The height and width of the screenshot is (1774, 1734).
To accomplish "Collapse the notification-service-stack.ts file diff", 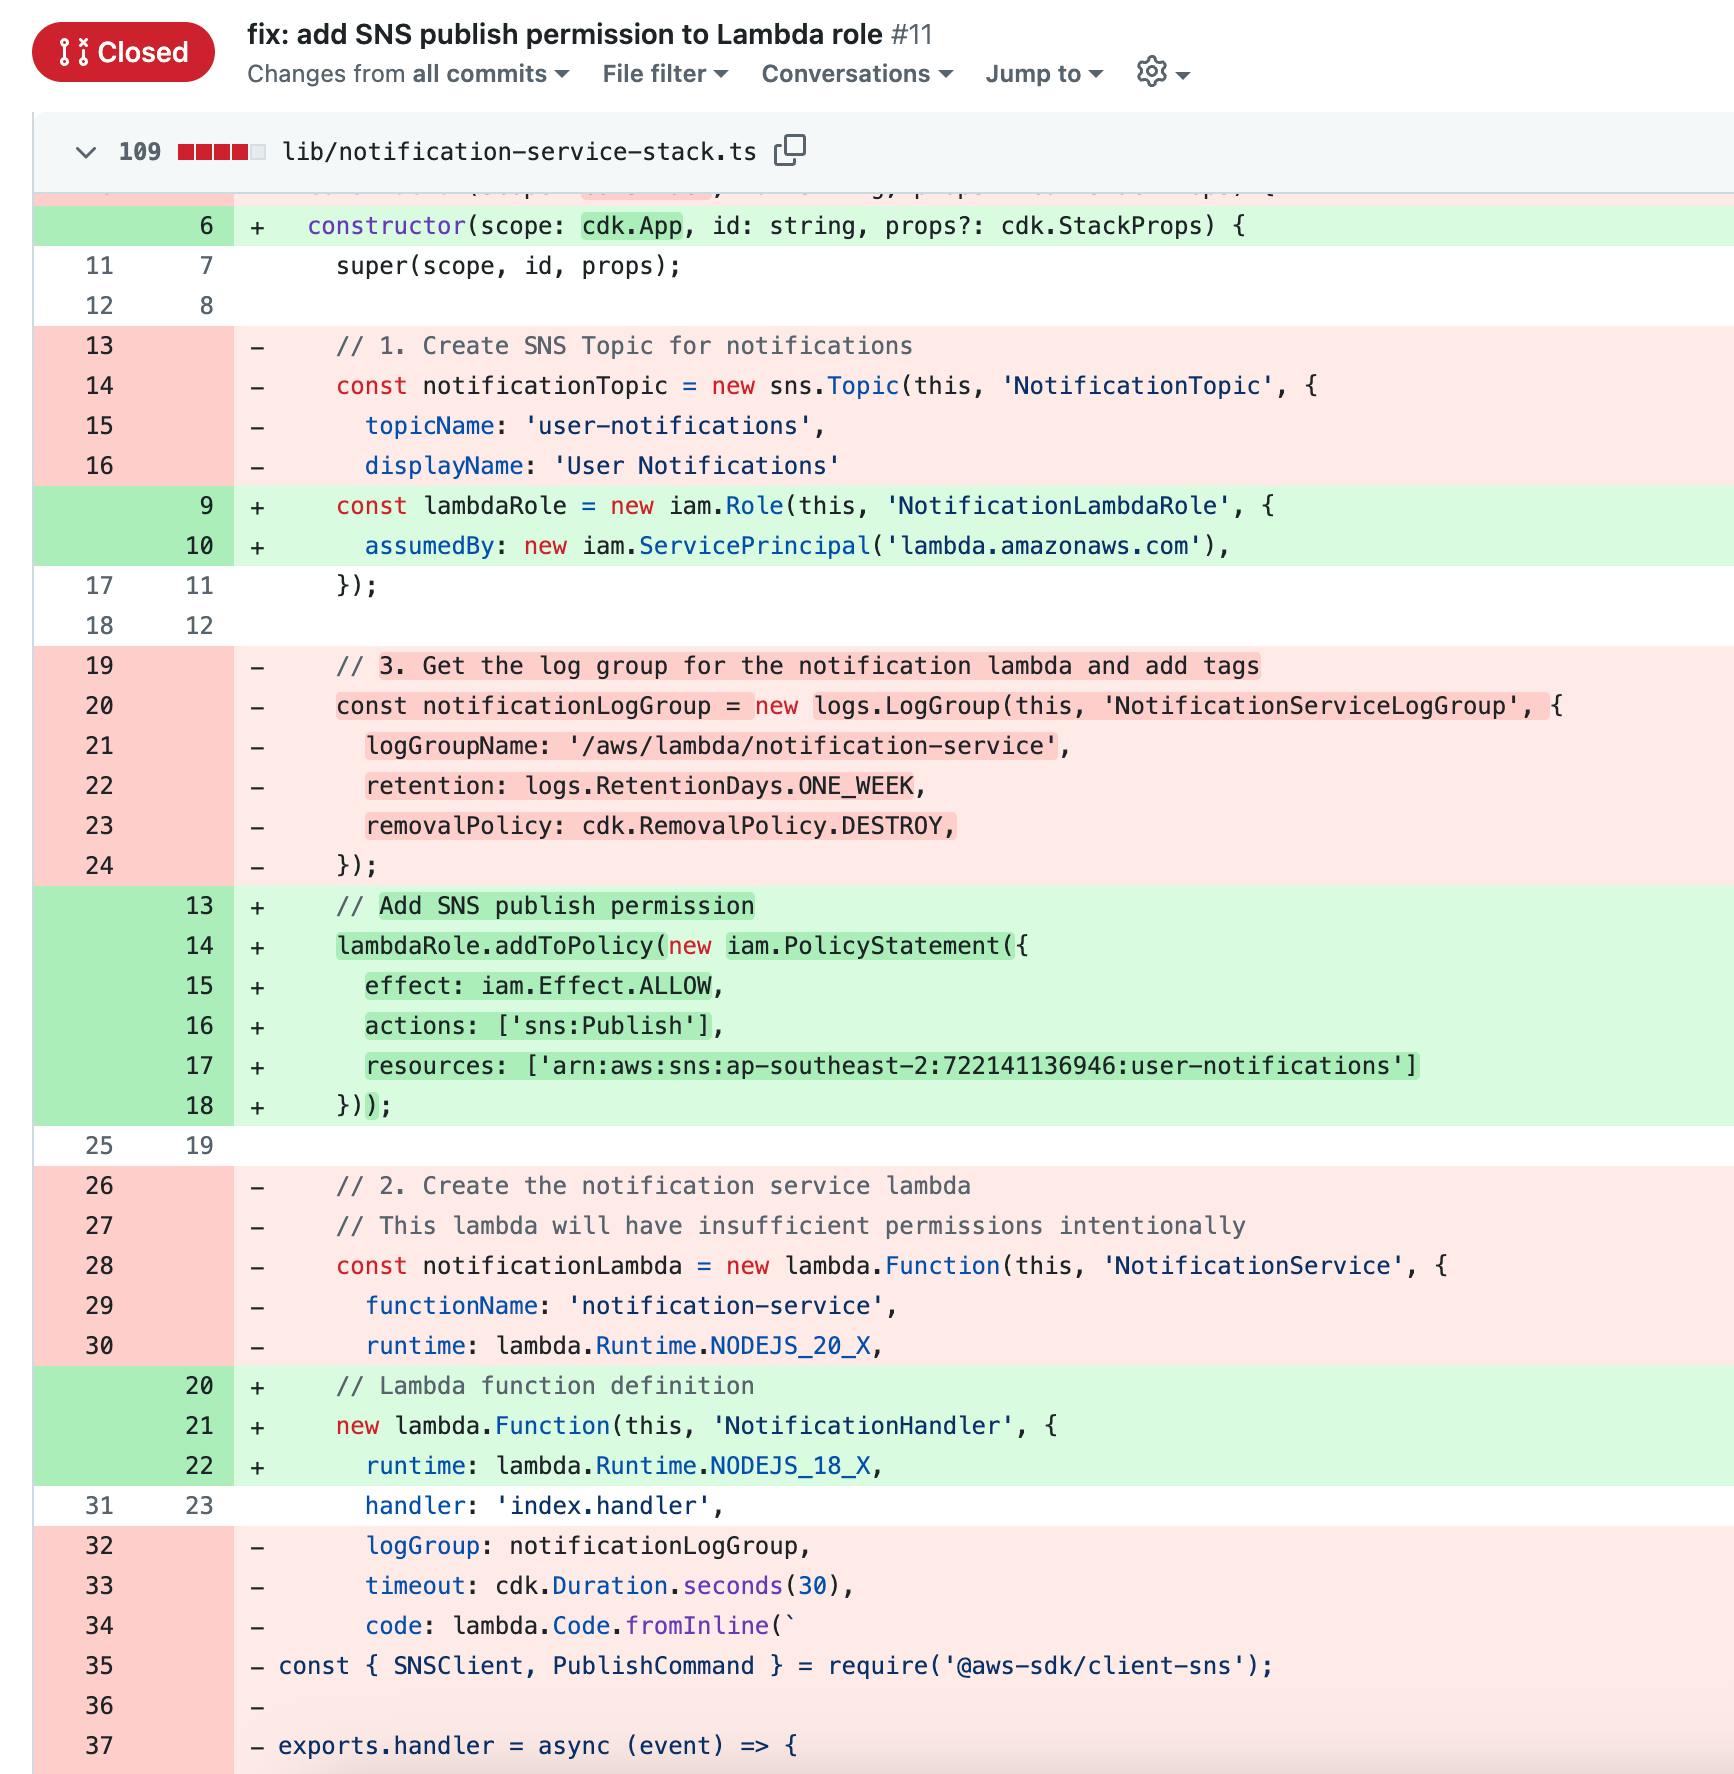I will [x=86, y=152].
